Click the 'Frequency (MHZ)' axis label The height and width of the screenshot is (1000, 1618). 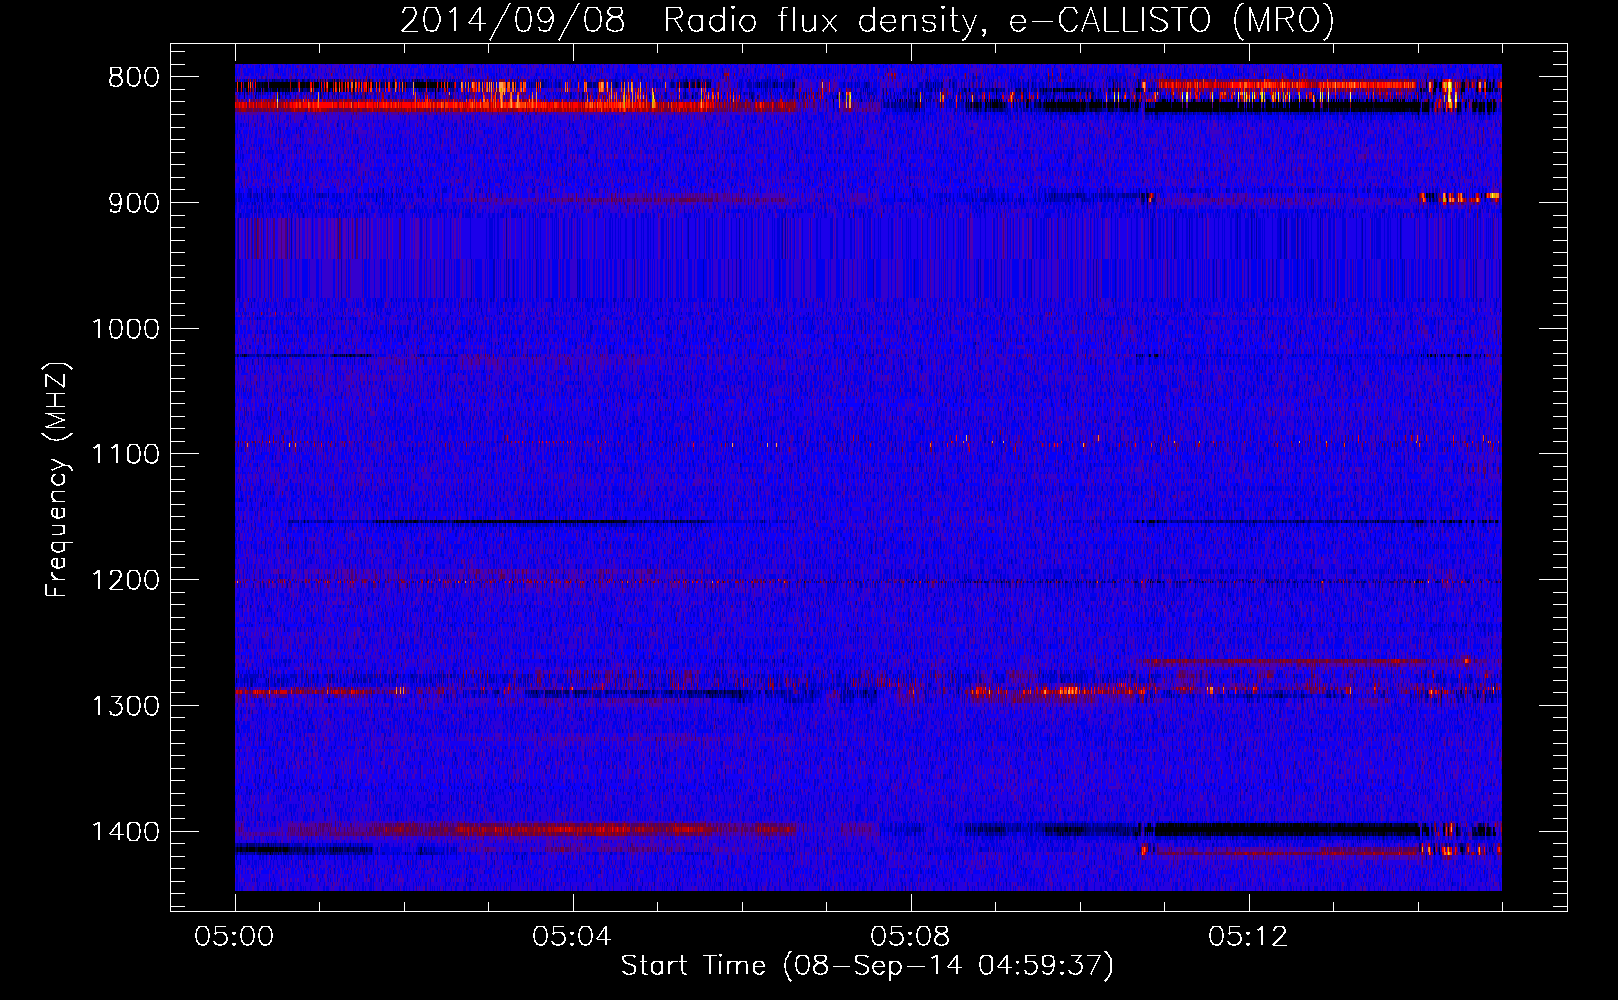(x=58, y=480)
